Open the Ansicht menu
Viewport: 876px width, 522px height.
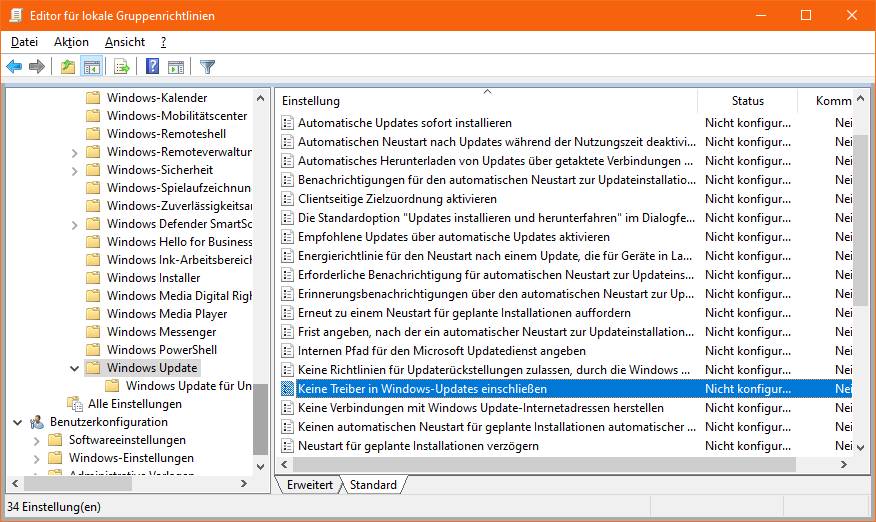click(125, 42)
